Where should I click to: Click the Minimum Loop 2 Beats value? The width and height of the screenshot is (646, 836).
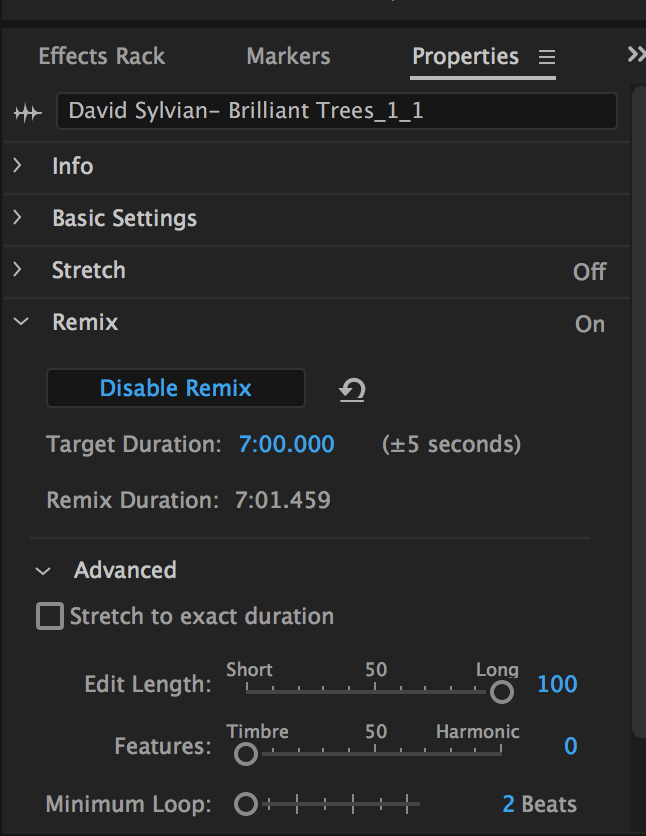coord(539,804)
